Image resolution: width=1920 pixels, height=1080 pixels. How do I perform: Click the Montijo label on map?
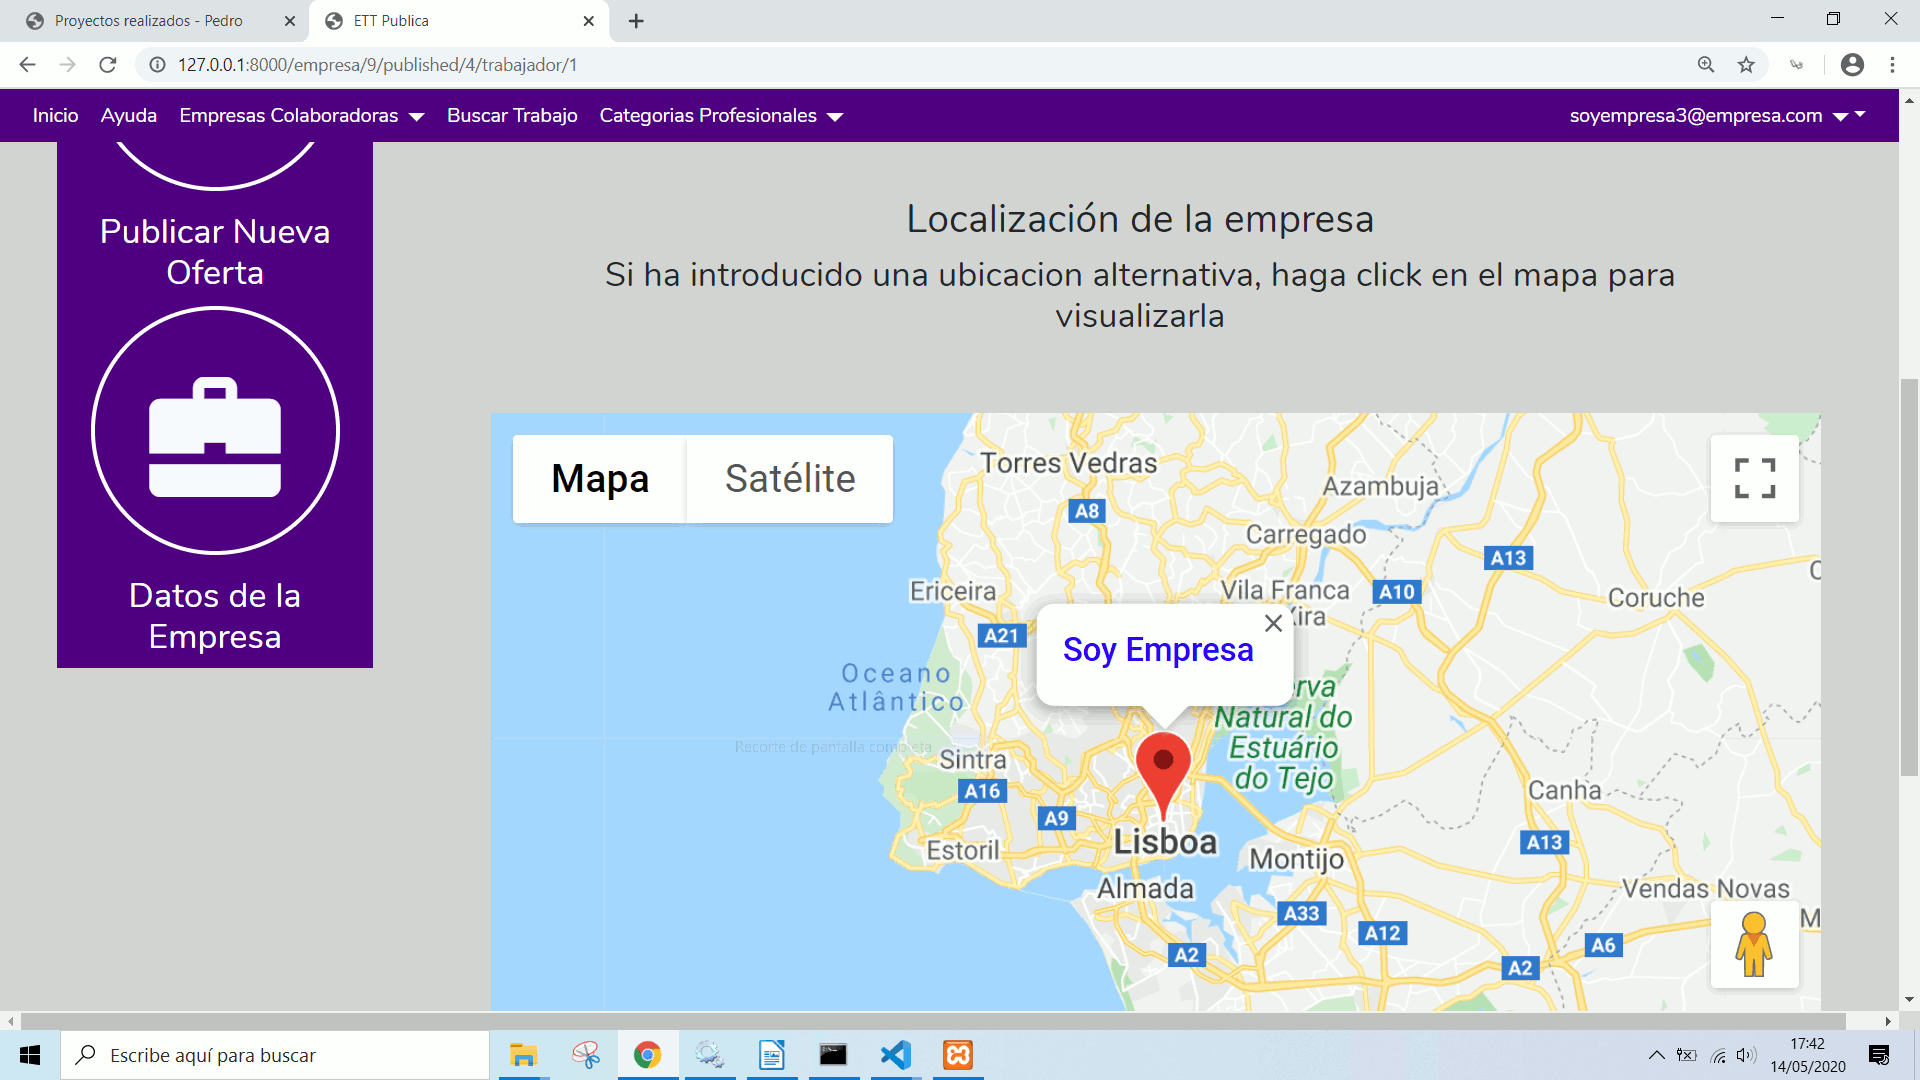pos(1297,859)
